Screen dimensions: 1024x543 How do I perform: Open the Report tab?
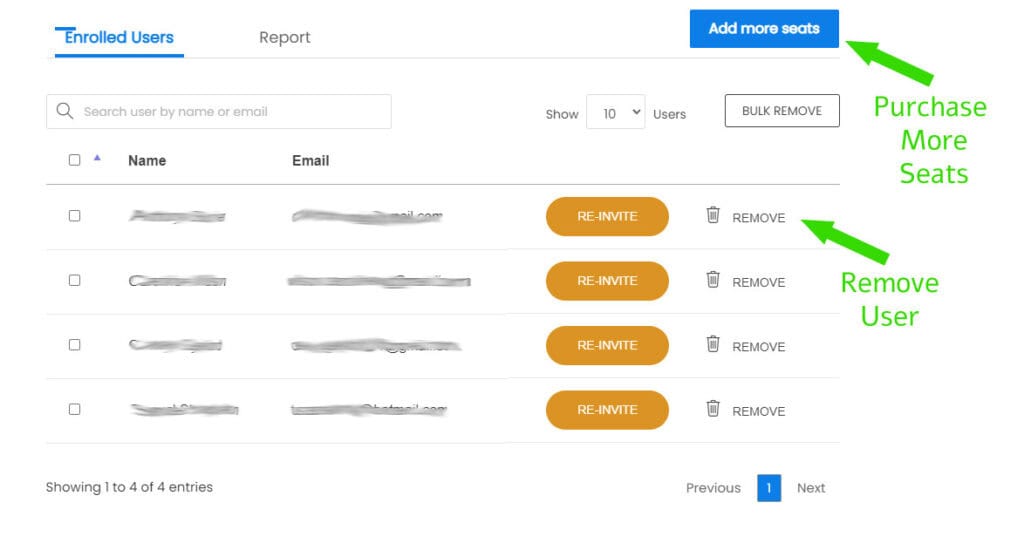tap(285, 38)
